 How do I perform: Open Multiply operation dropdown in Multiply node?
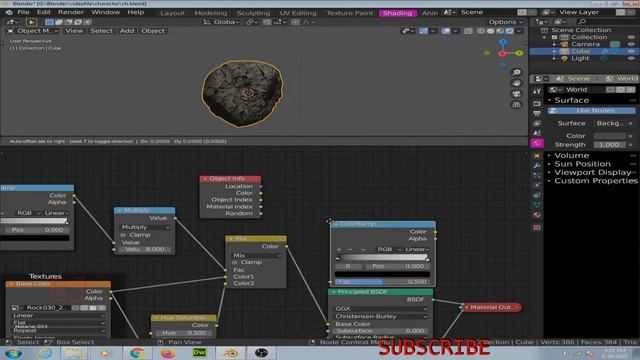pos(145,227)
